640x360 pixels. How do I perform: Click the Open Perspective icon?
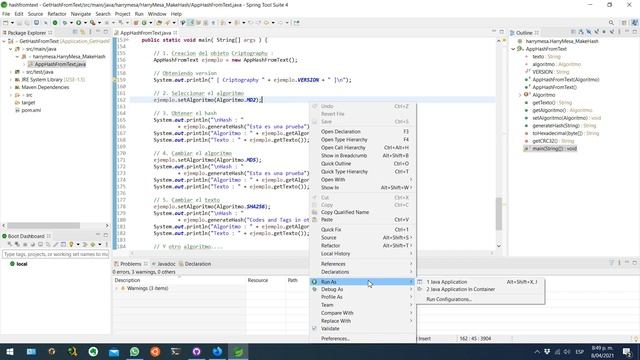coord(624,23)
